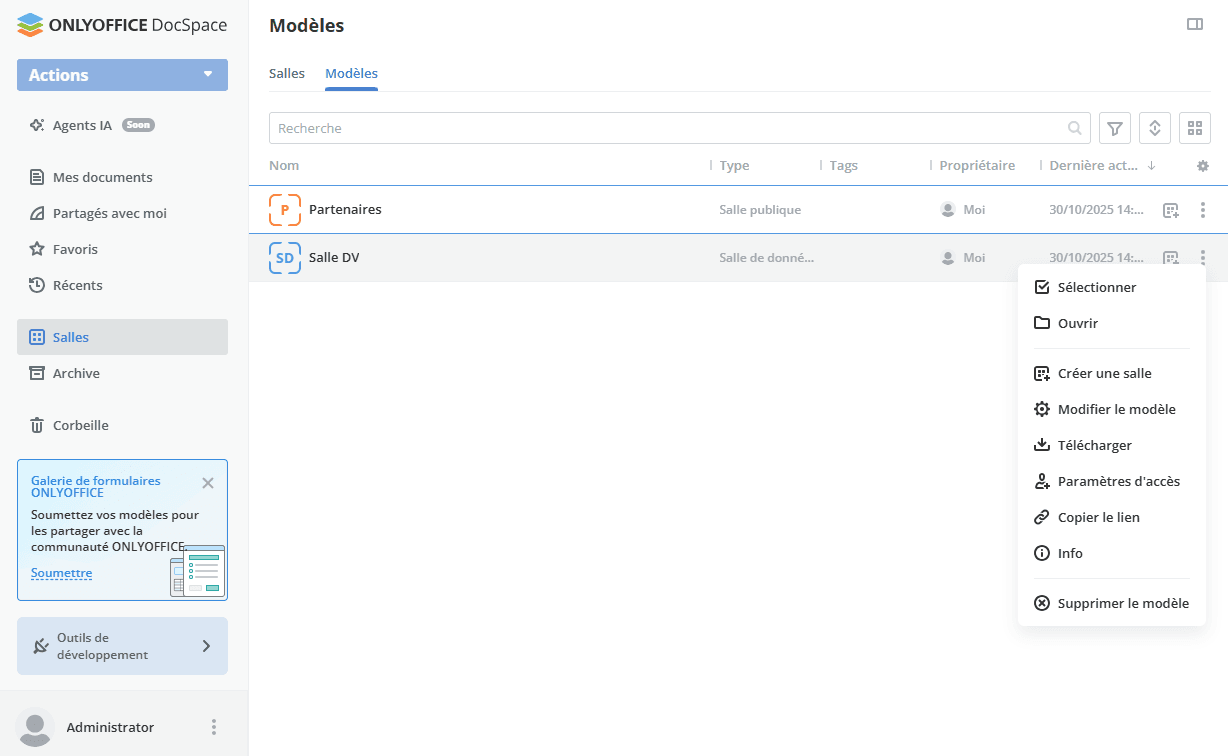1228x756 pixels.
Task: Toggle the info panel icon
Action: 1195,25
